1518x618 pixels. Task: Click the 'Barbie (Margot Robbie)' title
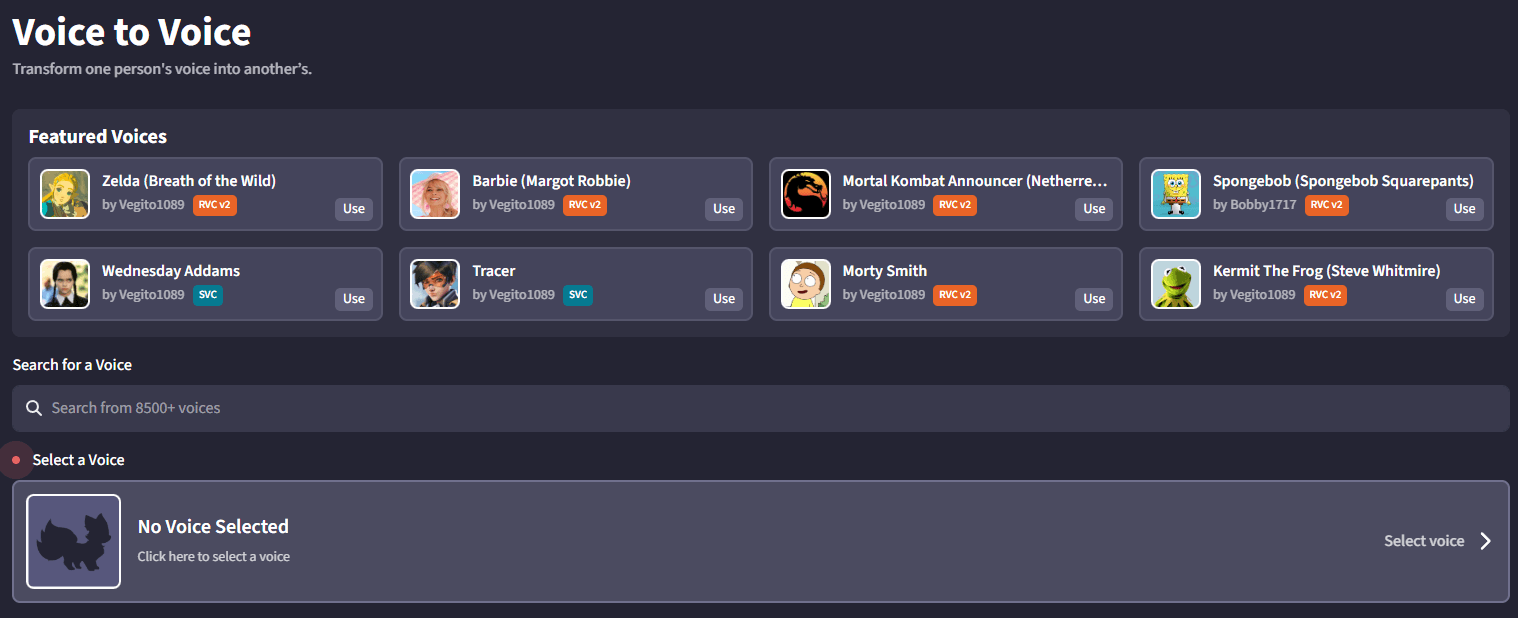tap(551, 181)
